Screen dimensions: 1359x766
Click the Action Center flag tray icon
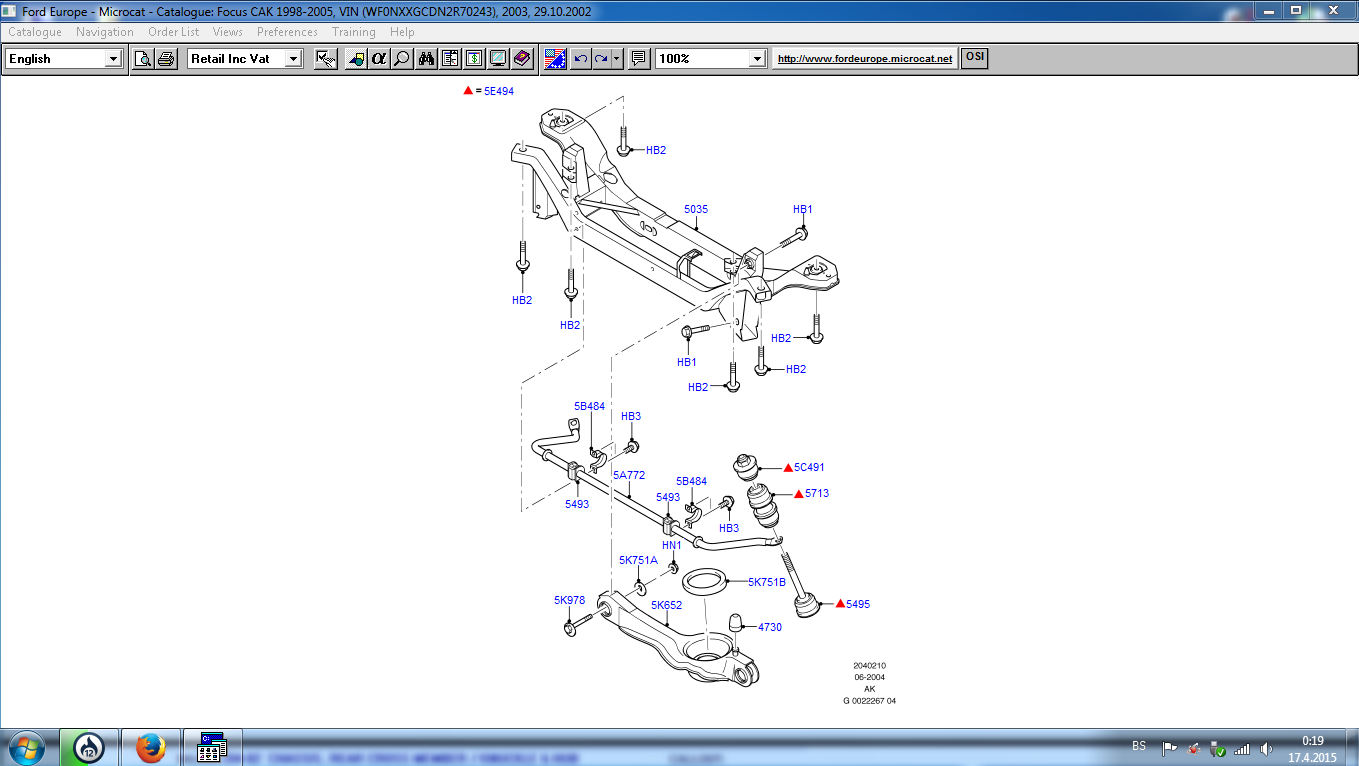pyautogui.click(x=1168, y=748)
